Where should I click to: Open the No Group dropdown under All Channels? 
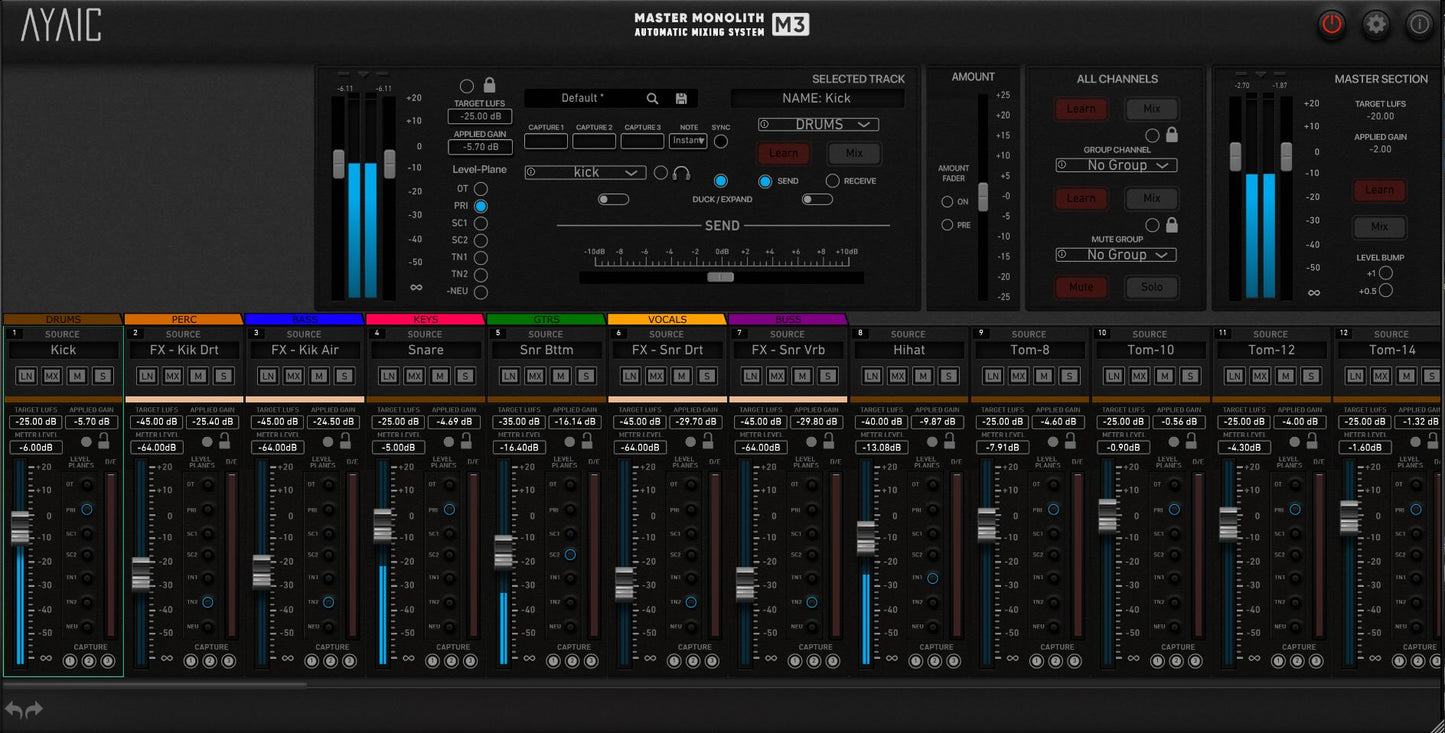click(x=1115, y=165)
